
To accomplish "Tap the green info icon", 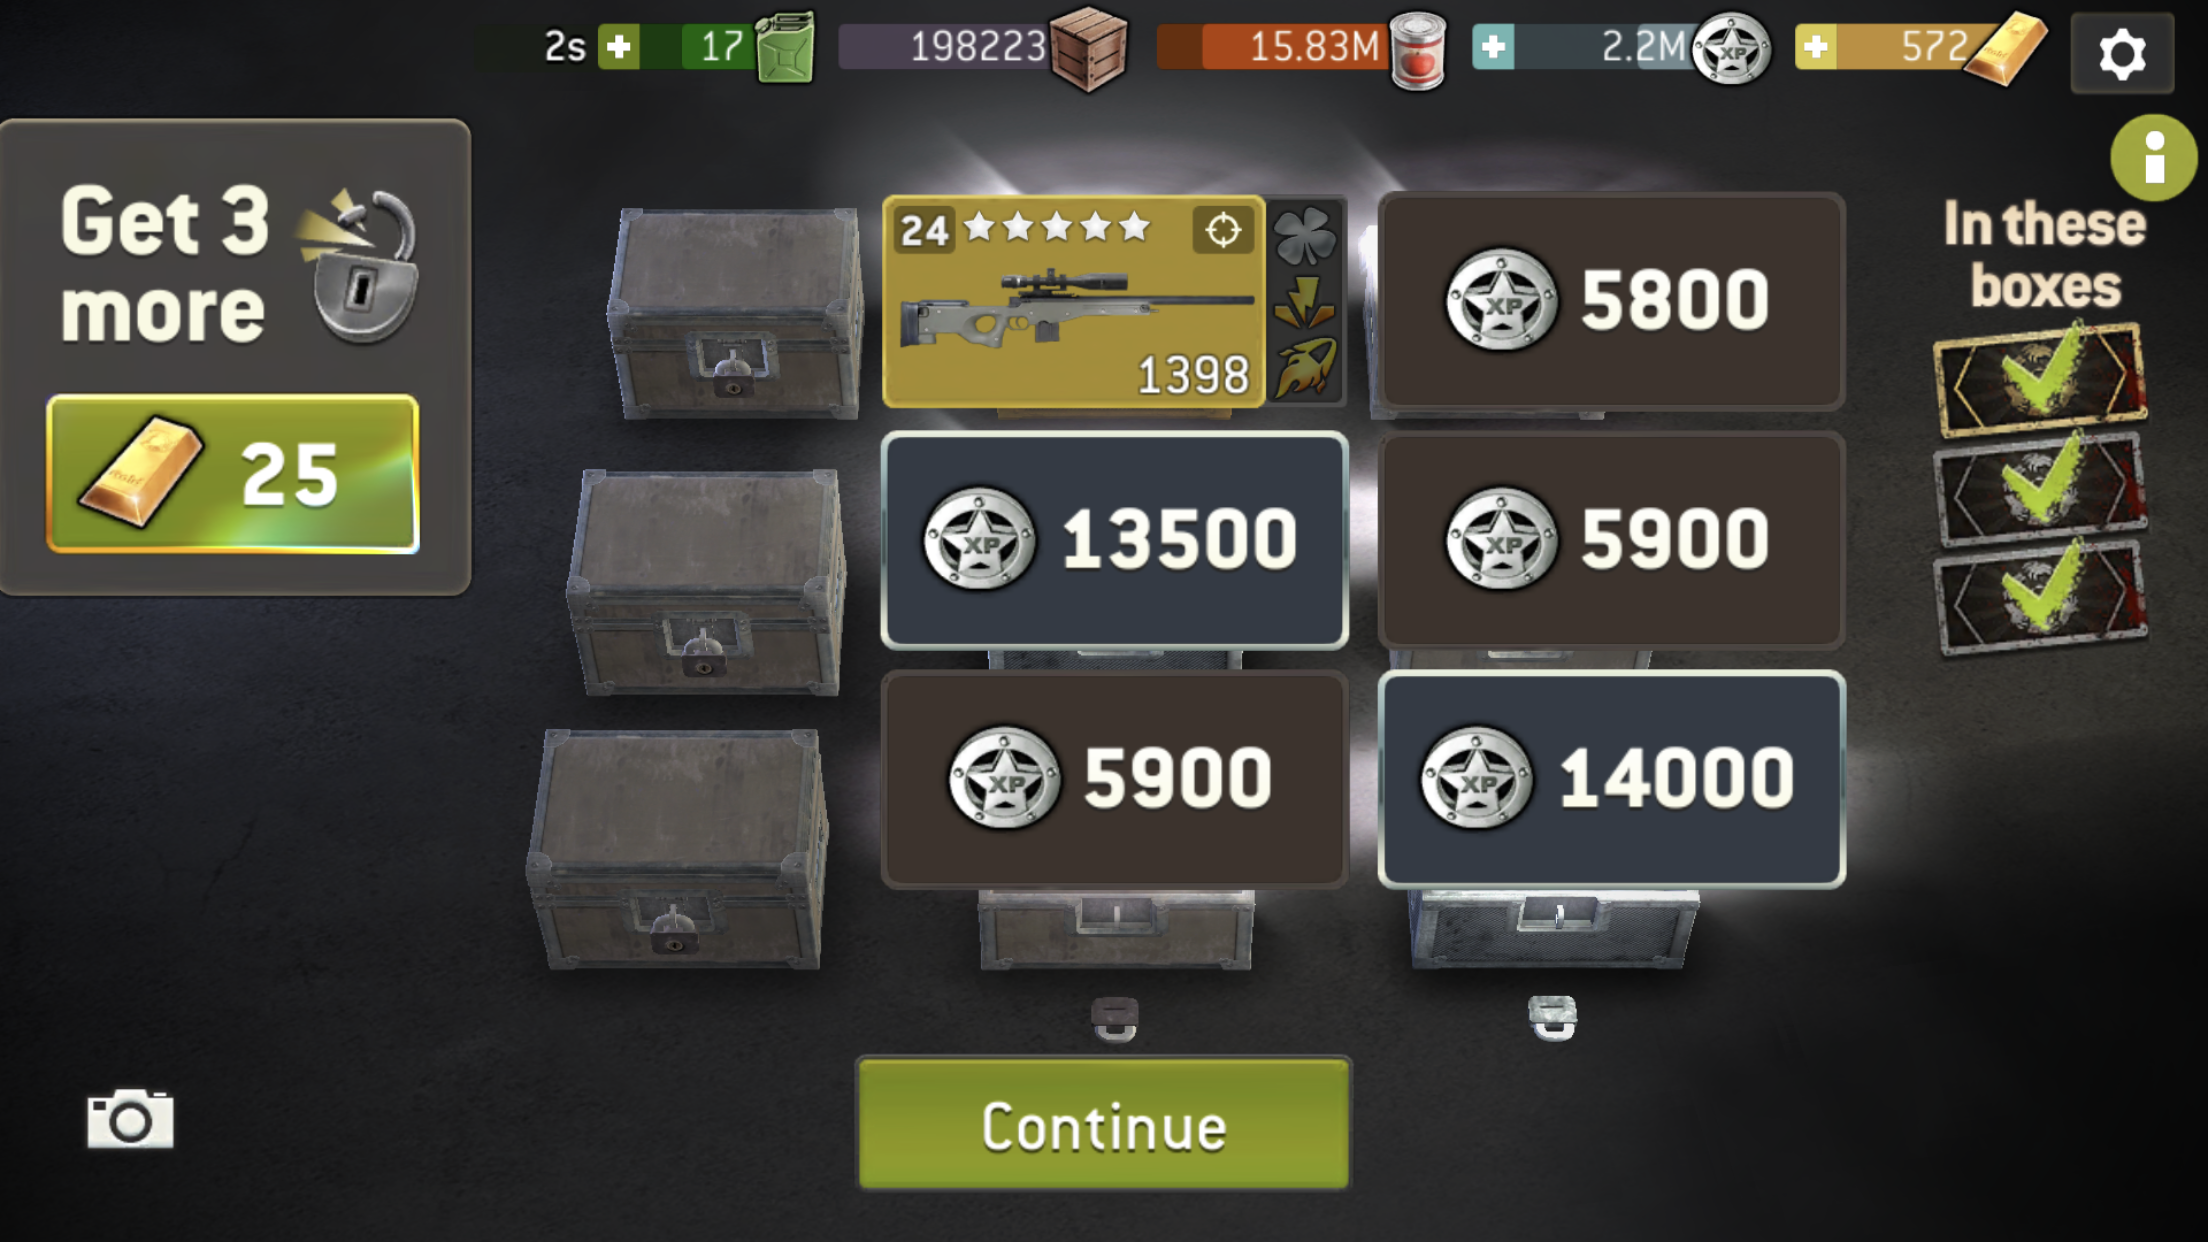I will (2153, 158).
